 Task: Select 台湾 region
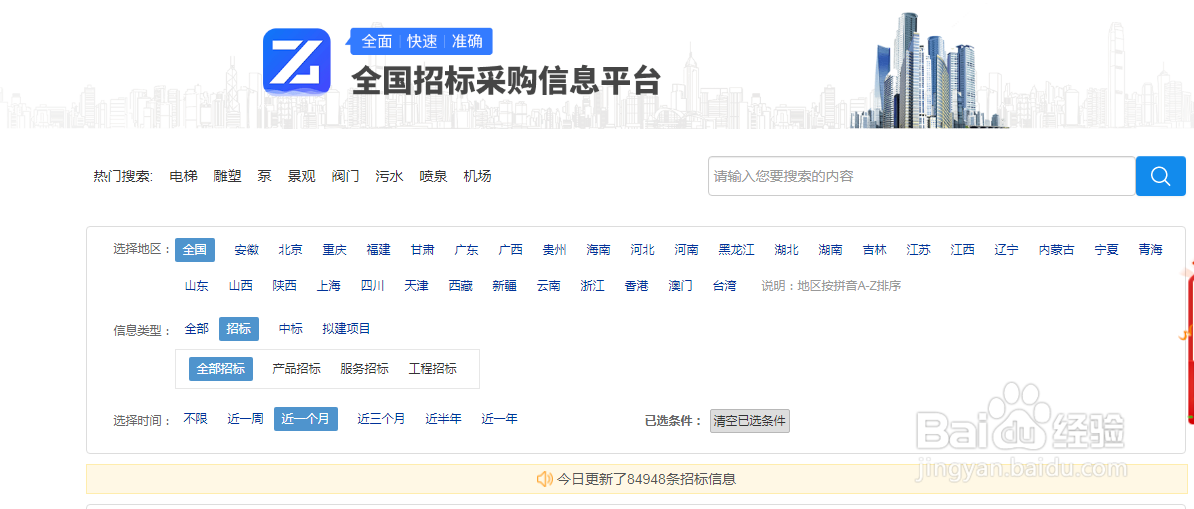[x=725, y=287]
